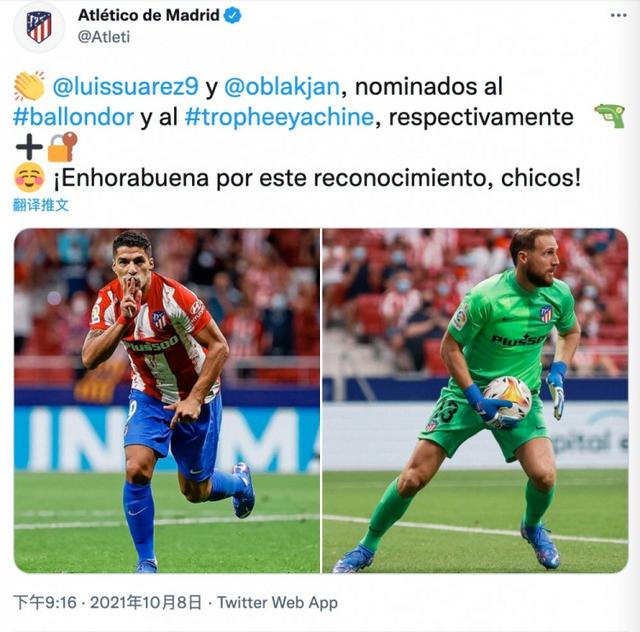640x632 pixels.
Task: Open the right photo of the green-kit goalkeeper
Action: (476, 401)
